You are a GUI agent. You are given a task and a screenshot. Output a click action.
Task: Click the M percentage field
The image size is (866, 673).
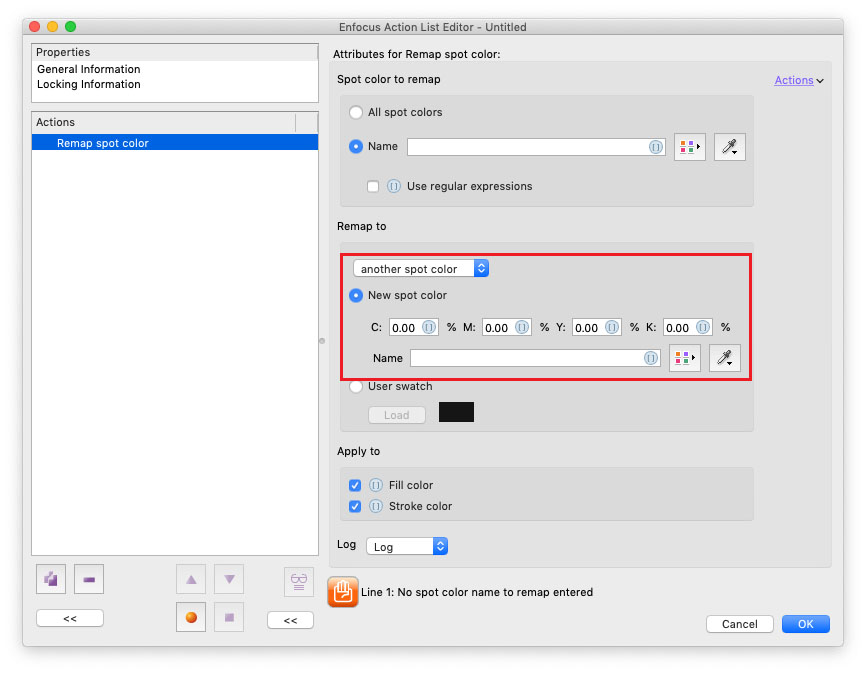(506, 327)
